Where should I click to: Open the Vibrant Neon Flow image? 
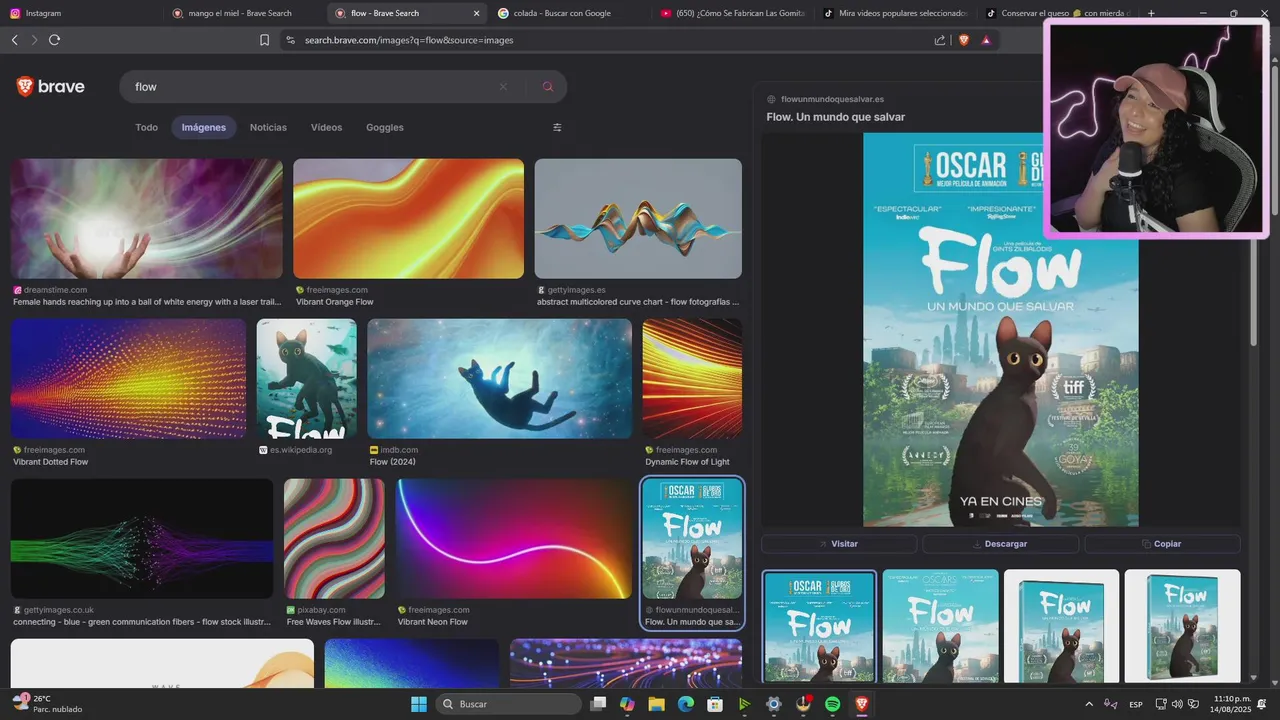click(x=515, y=538)
